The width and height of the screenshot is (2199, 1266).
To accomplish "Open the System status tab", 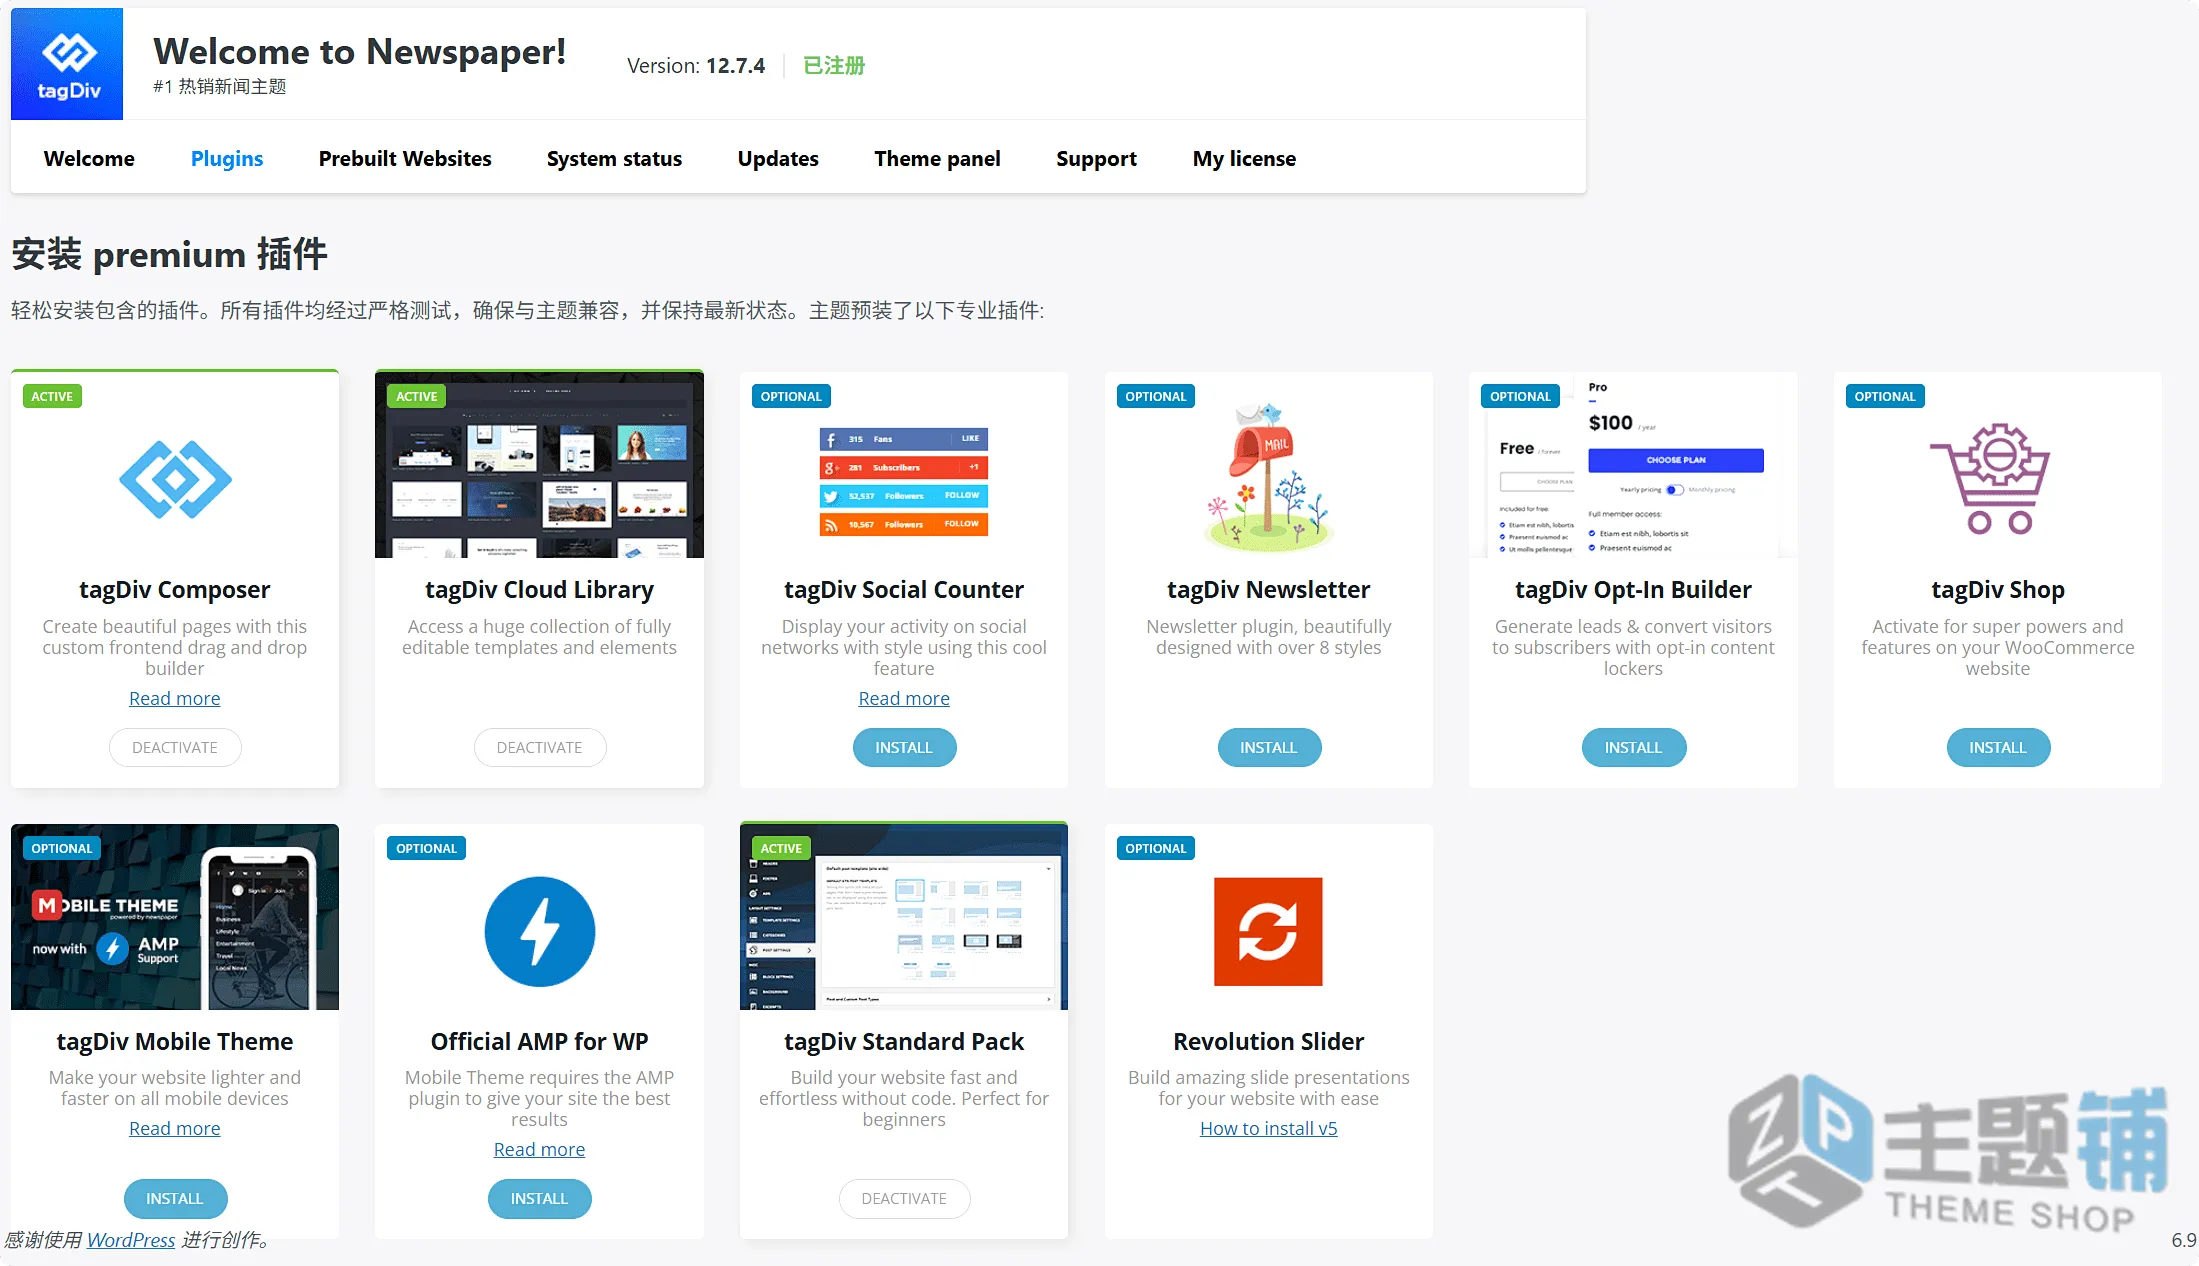I will click(614, 158).
